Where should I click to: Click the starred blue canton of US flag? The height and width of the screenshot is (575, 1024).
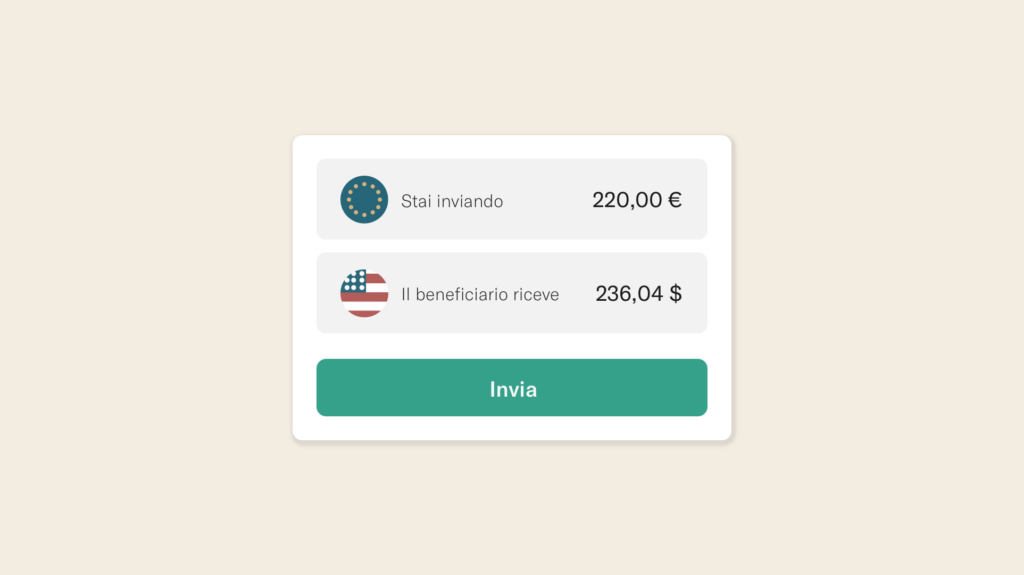coord(354,282)
